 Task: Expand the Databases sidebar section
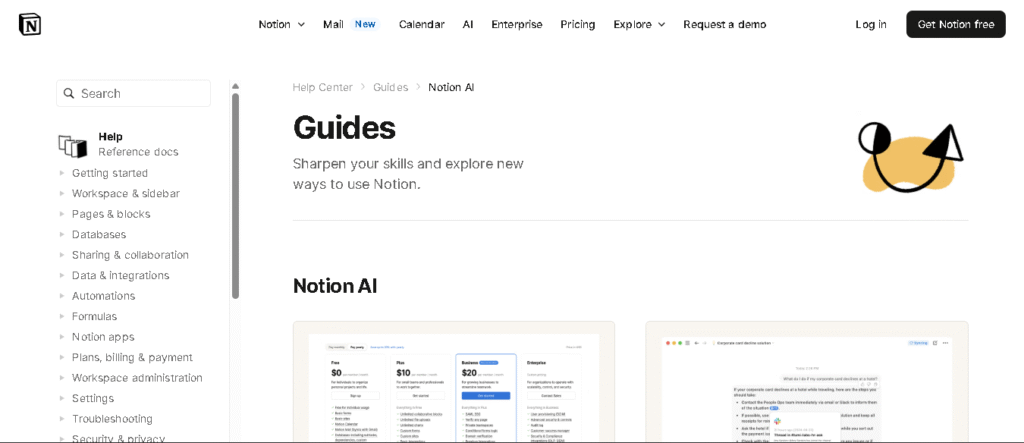(x=98, y=234)
